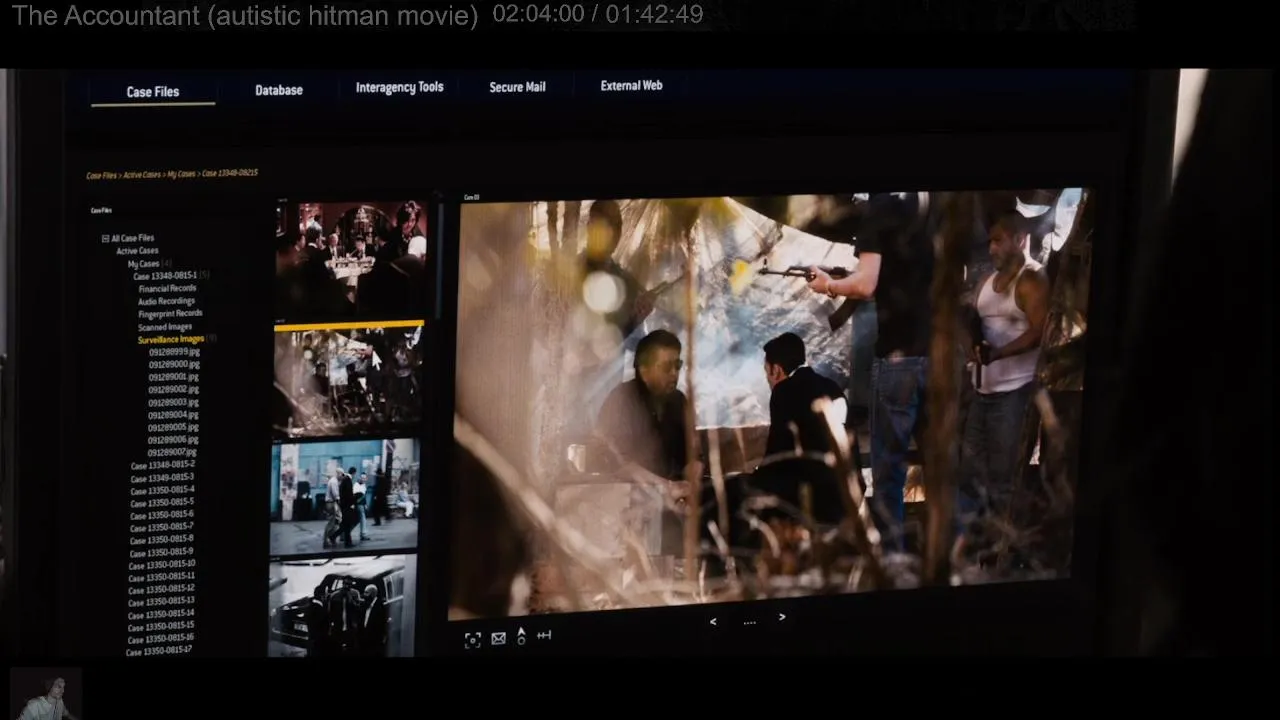Viewport: 1280px width, 720px height.
Task: Click the My Cases breadcrumb link
Action: point(181,174)
